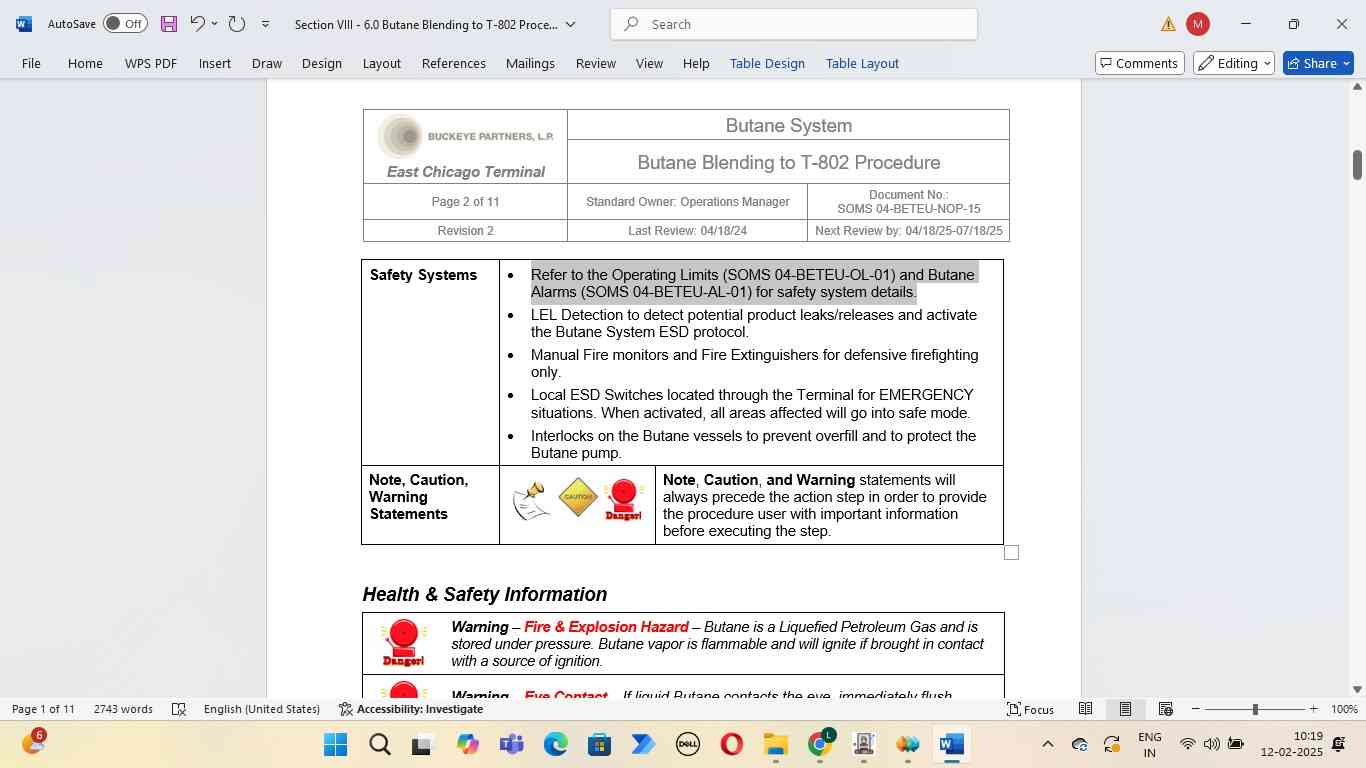
Task: Toggle Focus mode in status bar
Action: [1030, 709]
